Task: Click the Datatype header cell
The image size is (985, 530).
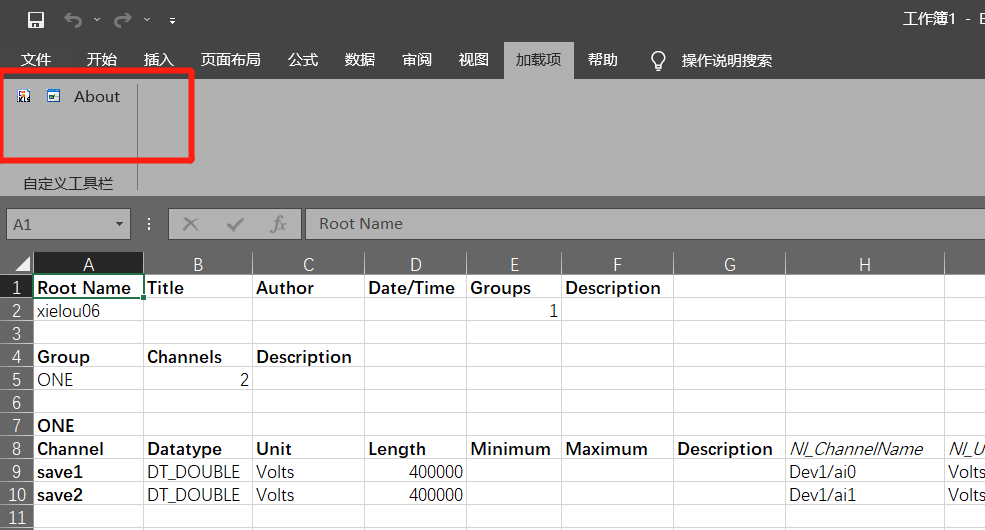Action: (198, 449)
